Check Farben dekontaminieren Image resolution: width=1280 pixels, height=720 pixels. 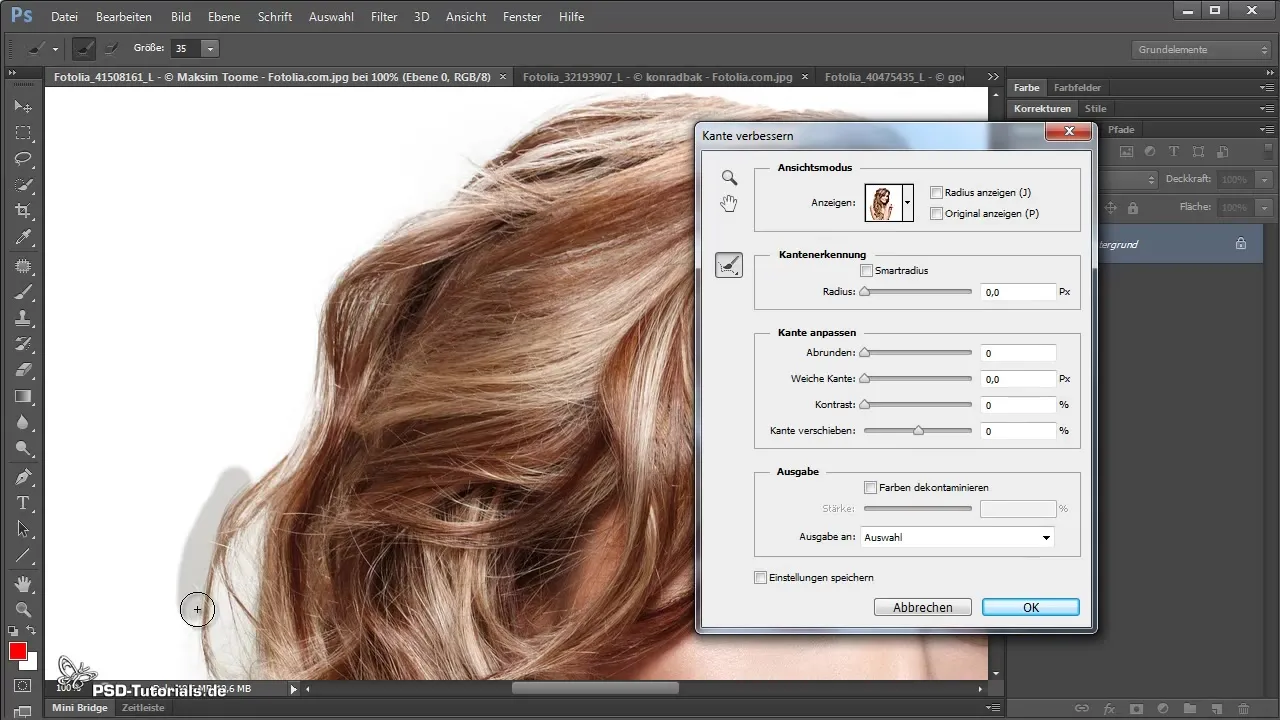tap(871, 487)
